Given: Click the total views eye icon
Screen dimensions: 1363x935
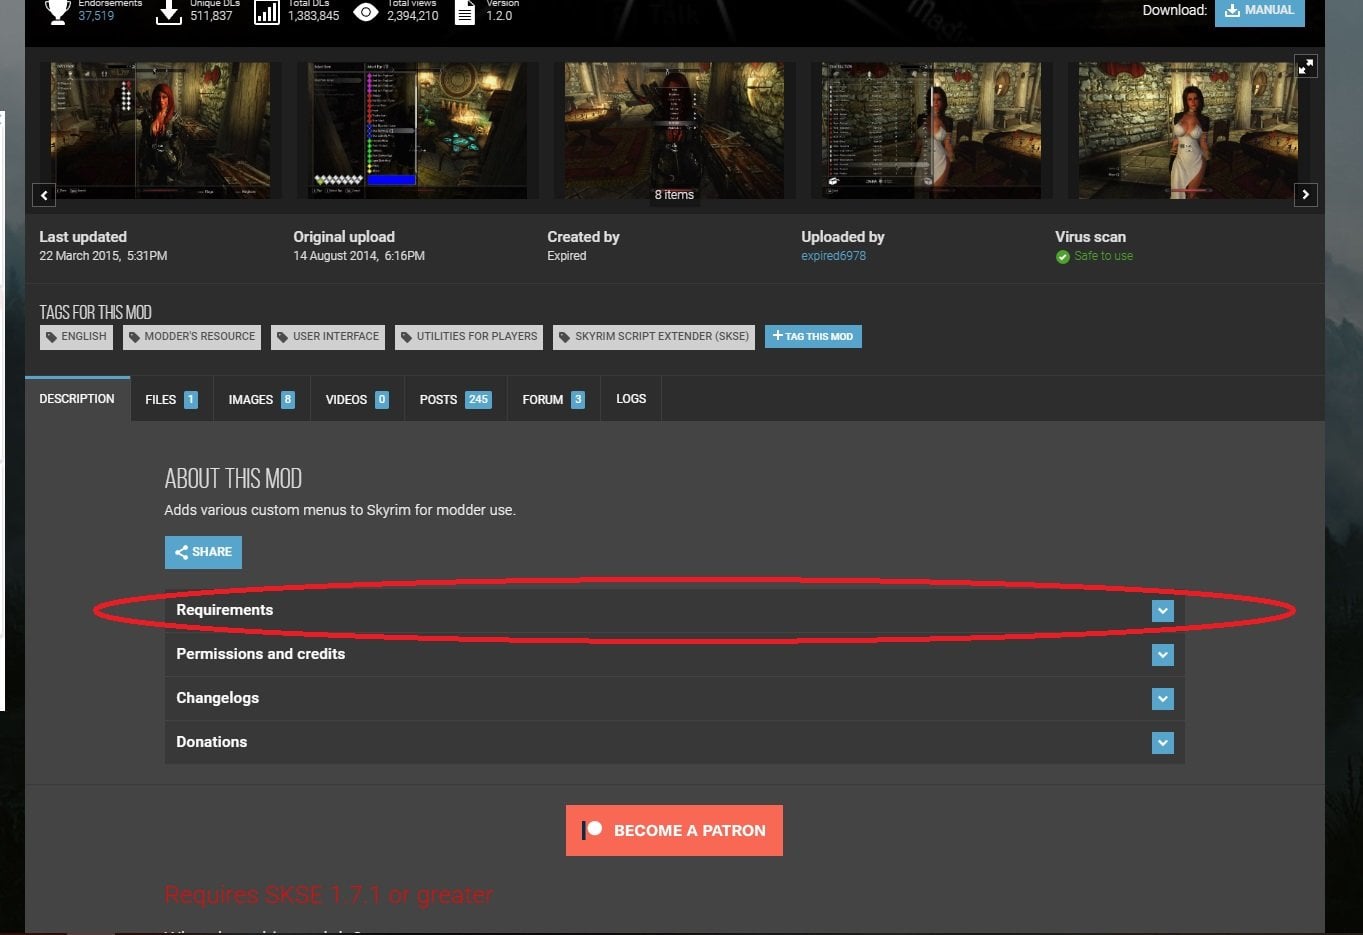Looking at the screenshot, I should point(366,12).
